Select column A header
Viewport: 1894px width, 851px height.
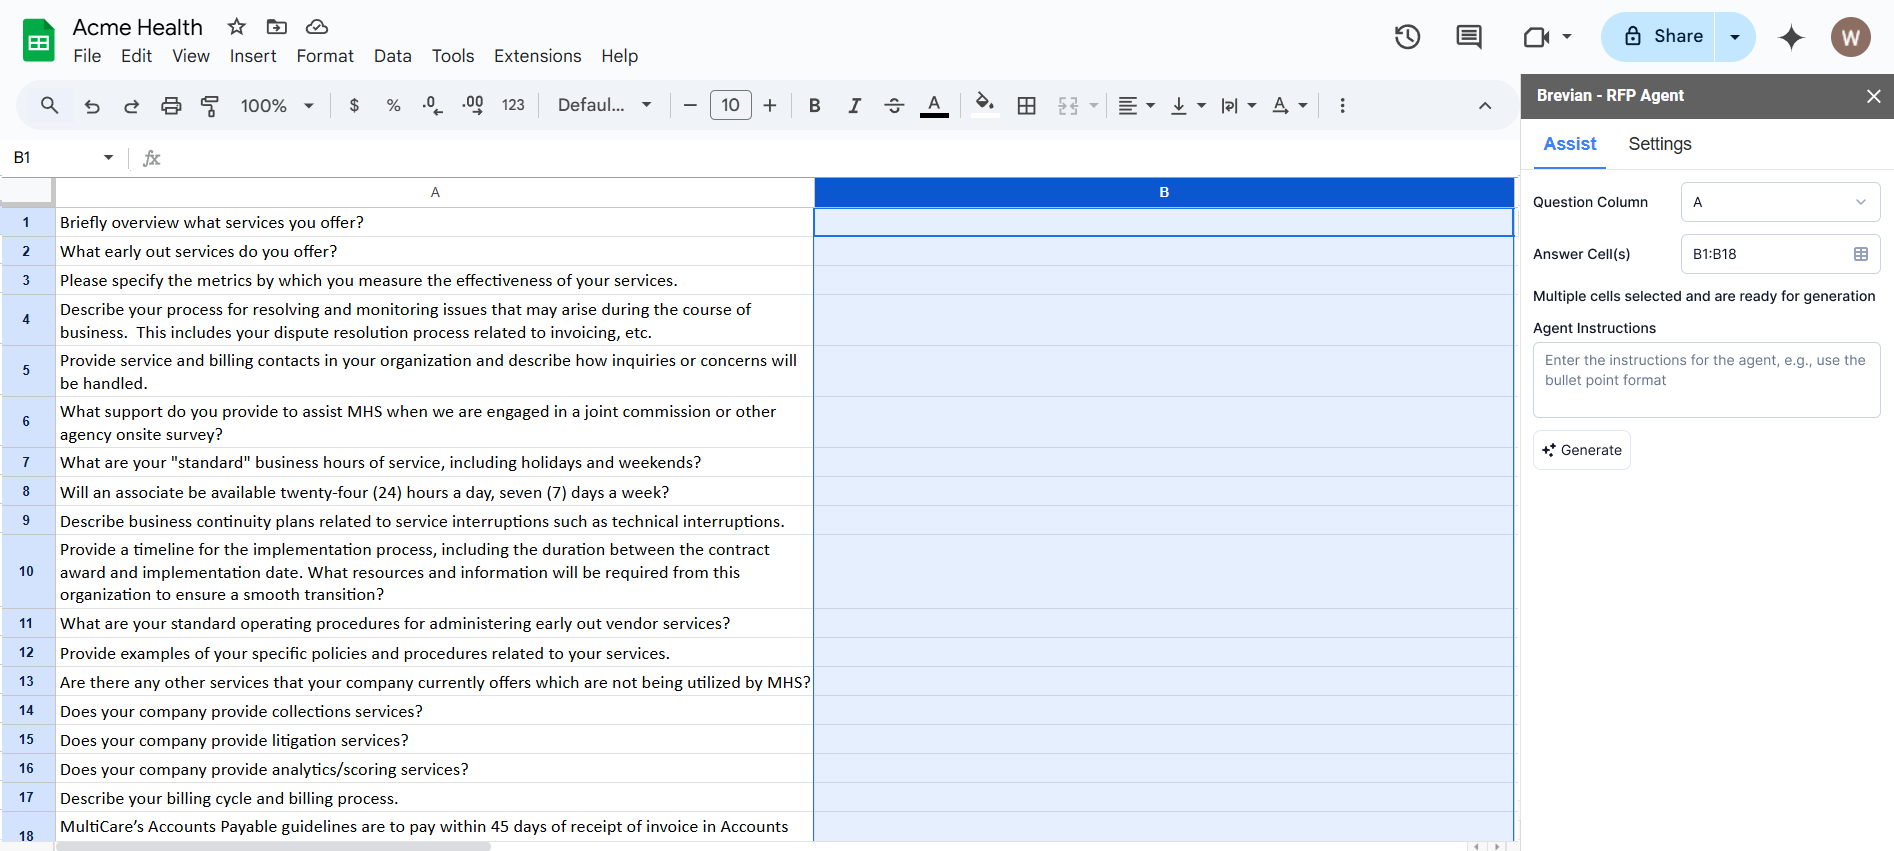tap(435, 192)
